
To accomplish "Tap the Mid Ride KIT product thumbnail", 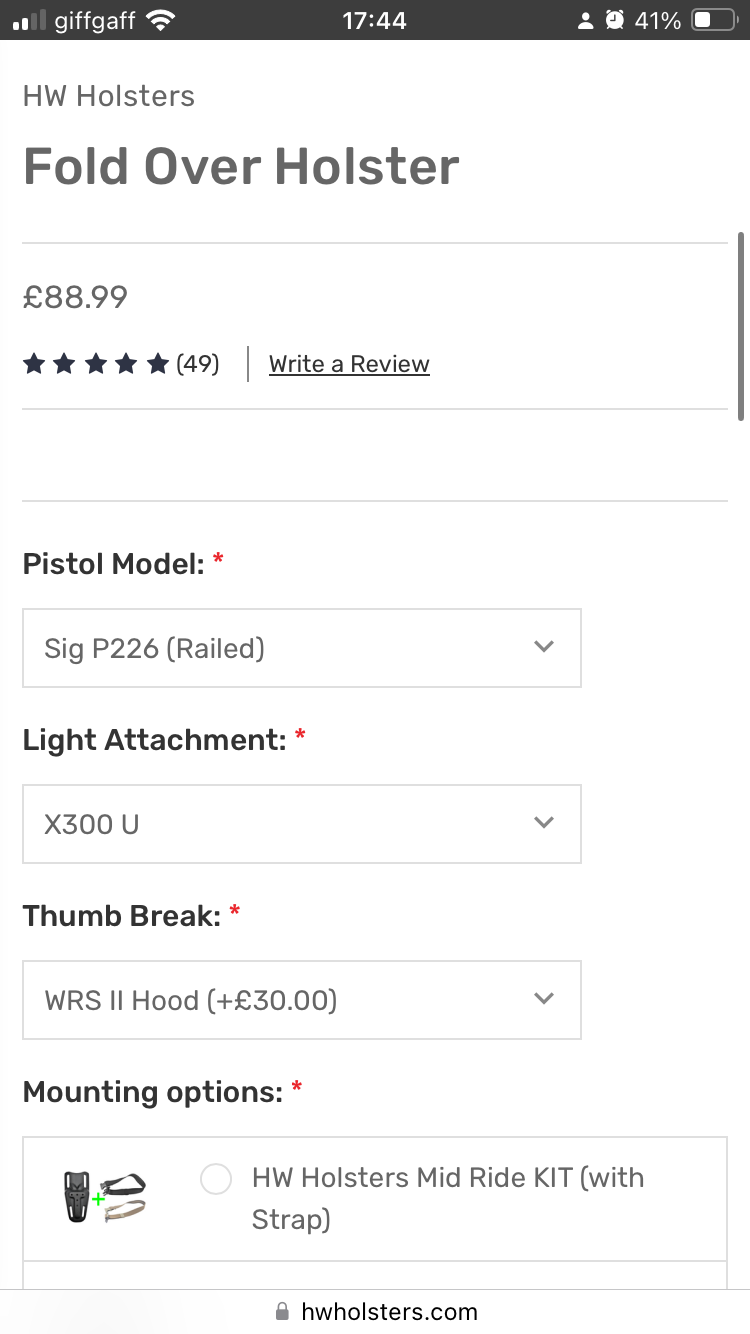I will click(104, 1196).
